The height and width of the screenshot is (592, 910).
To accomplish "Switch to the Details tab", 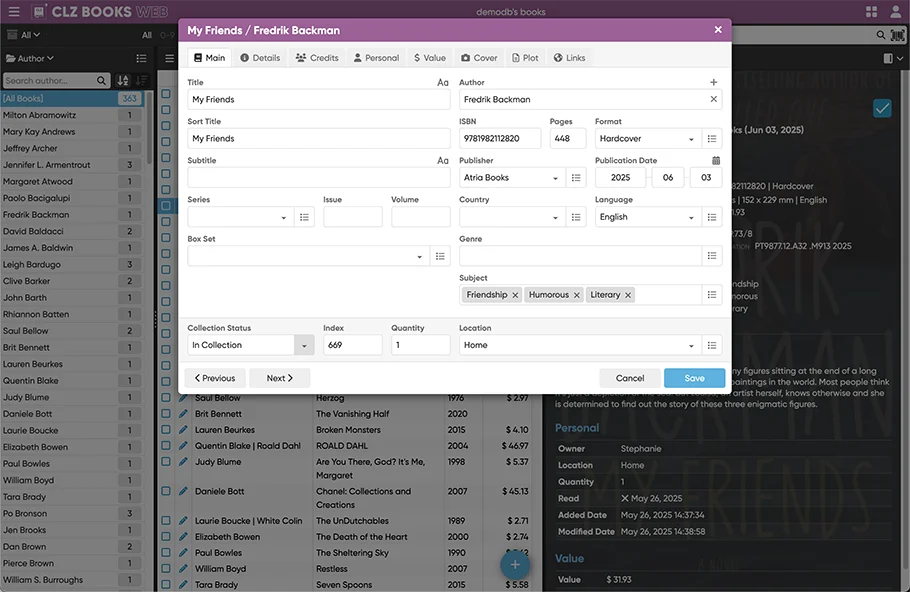I will 260,58.
